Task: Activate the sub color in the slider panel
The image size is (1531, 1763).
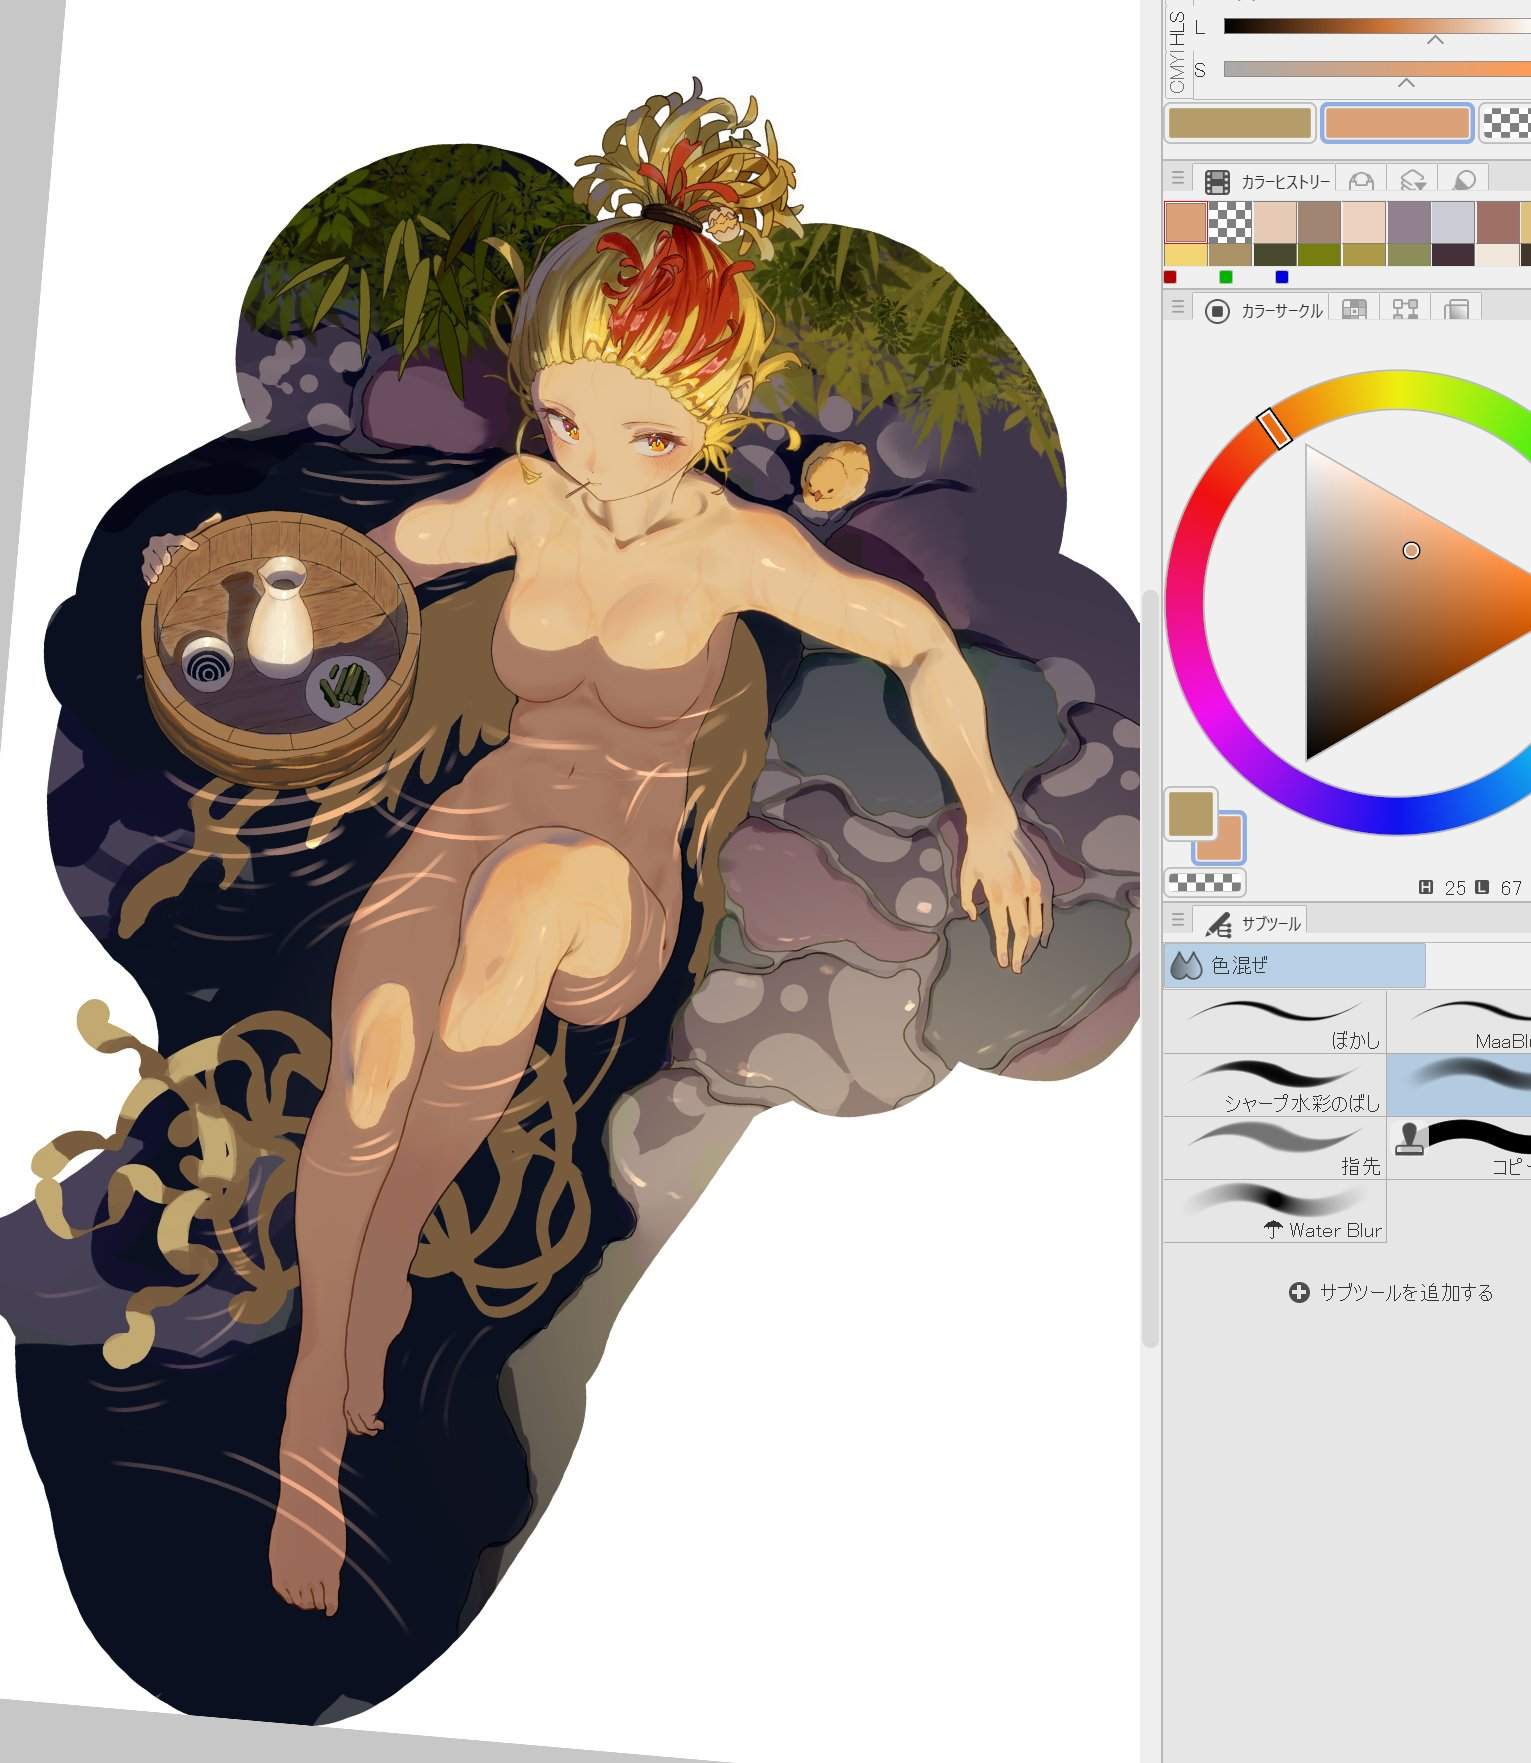Action: pos(1396,124)
